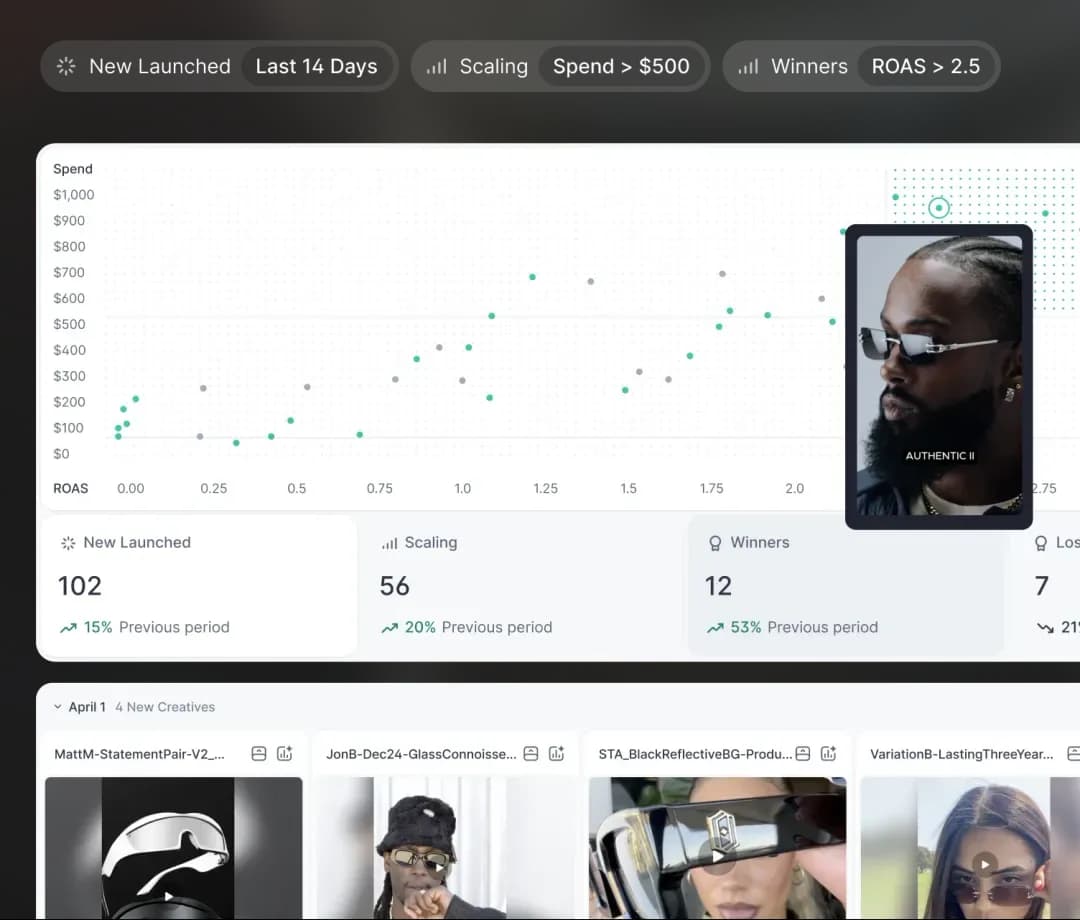Click the archive icon for MattM-StatementPair-V2
1080x920 pixels.
pos(259,753)
